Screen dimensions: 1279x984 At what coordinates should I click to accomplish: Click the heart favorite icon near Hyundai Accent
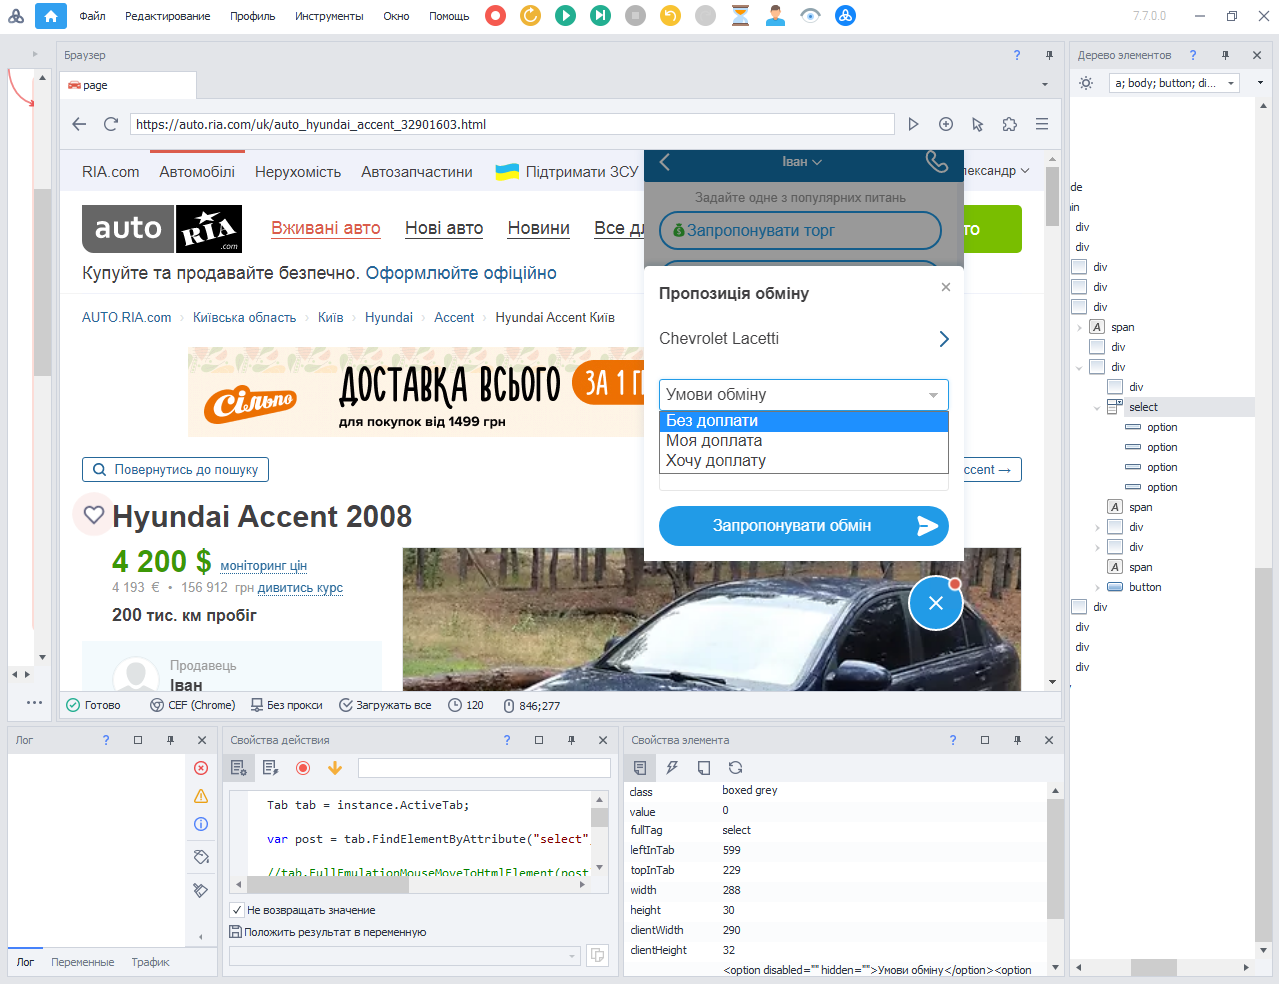pyautogui.click(x=94, y=515)
